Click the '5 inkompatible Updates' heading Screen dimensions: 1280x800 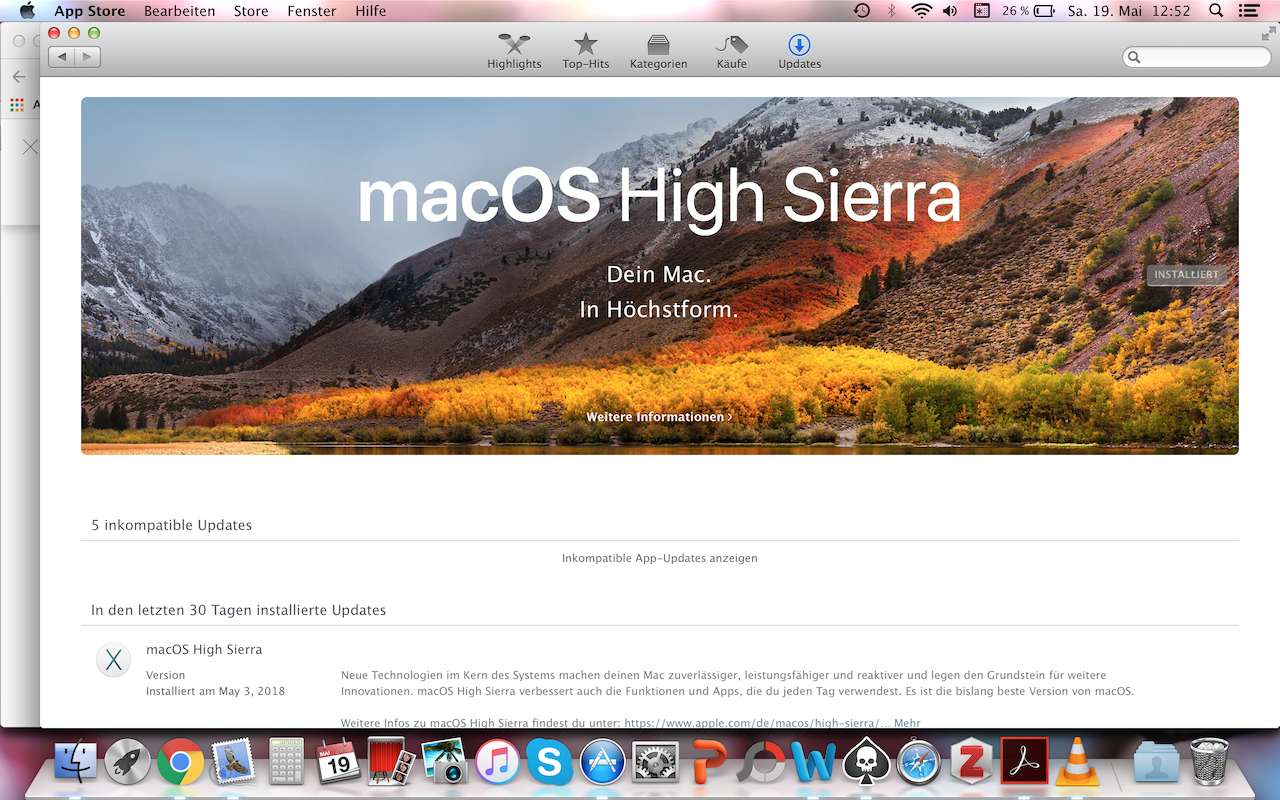[172, 525]
